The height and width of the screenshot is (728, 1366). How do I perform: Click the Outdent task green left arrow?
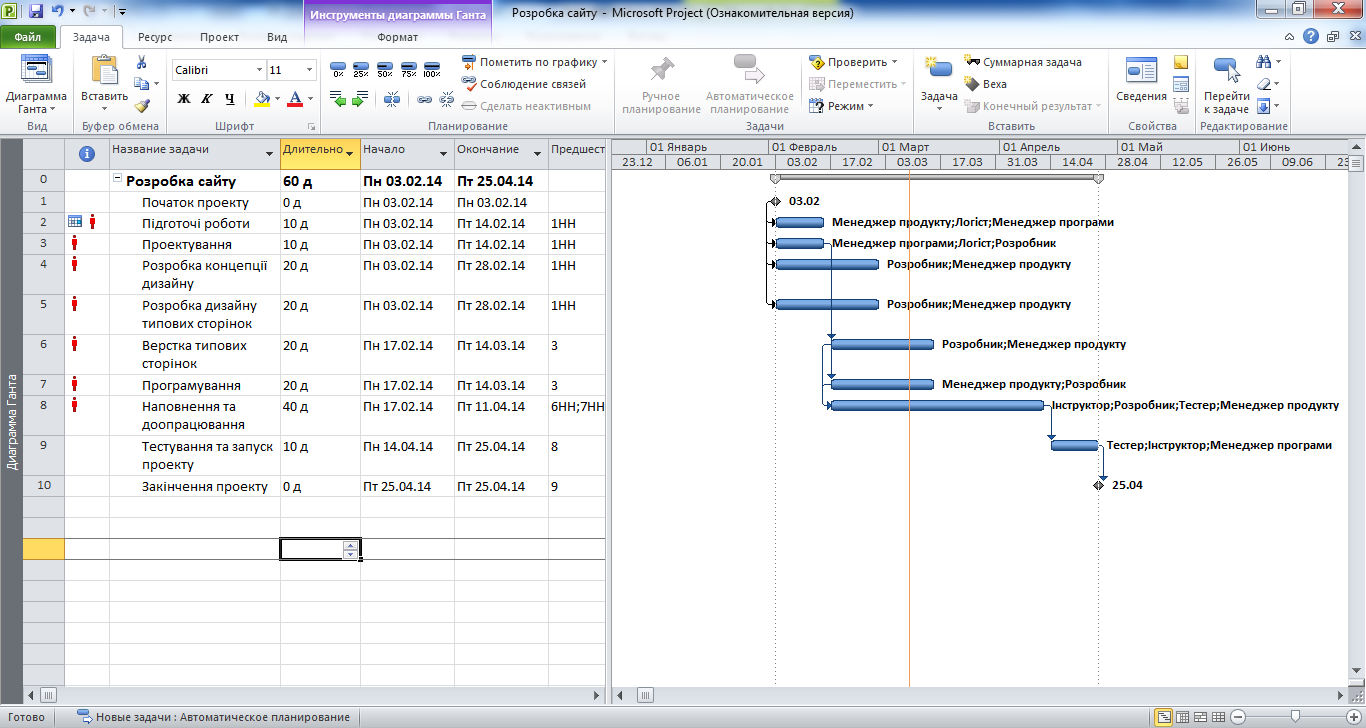tap(338, 99)
